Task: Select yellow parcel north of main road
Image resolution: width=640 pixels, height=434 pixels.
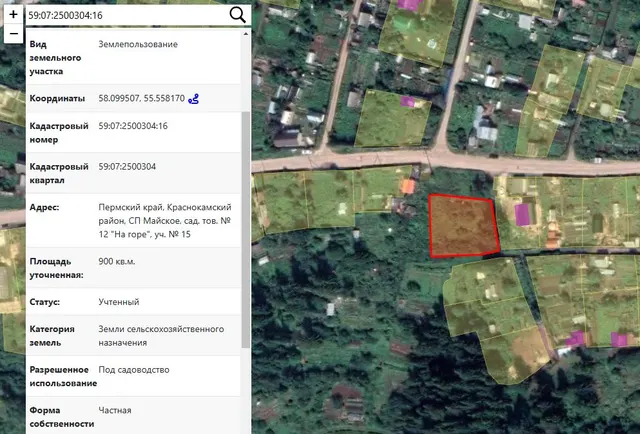Action: pos(392,119)
